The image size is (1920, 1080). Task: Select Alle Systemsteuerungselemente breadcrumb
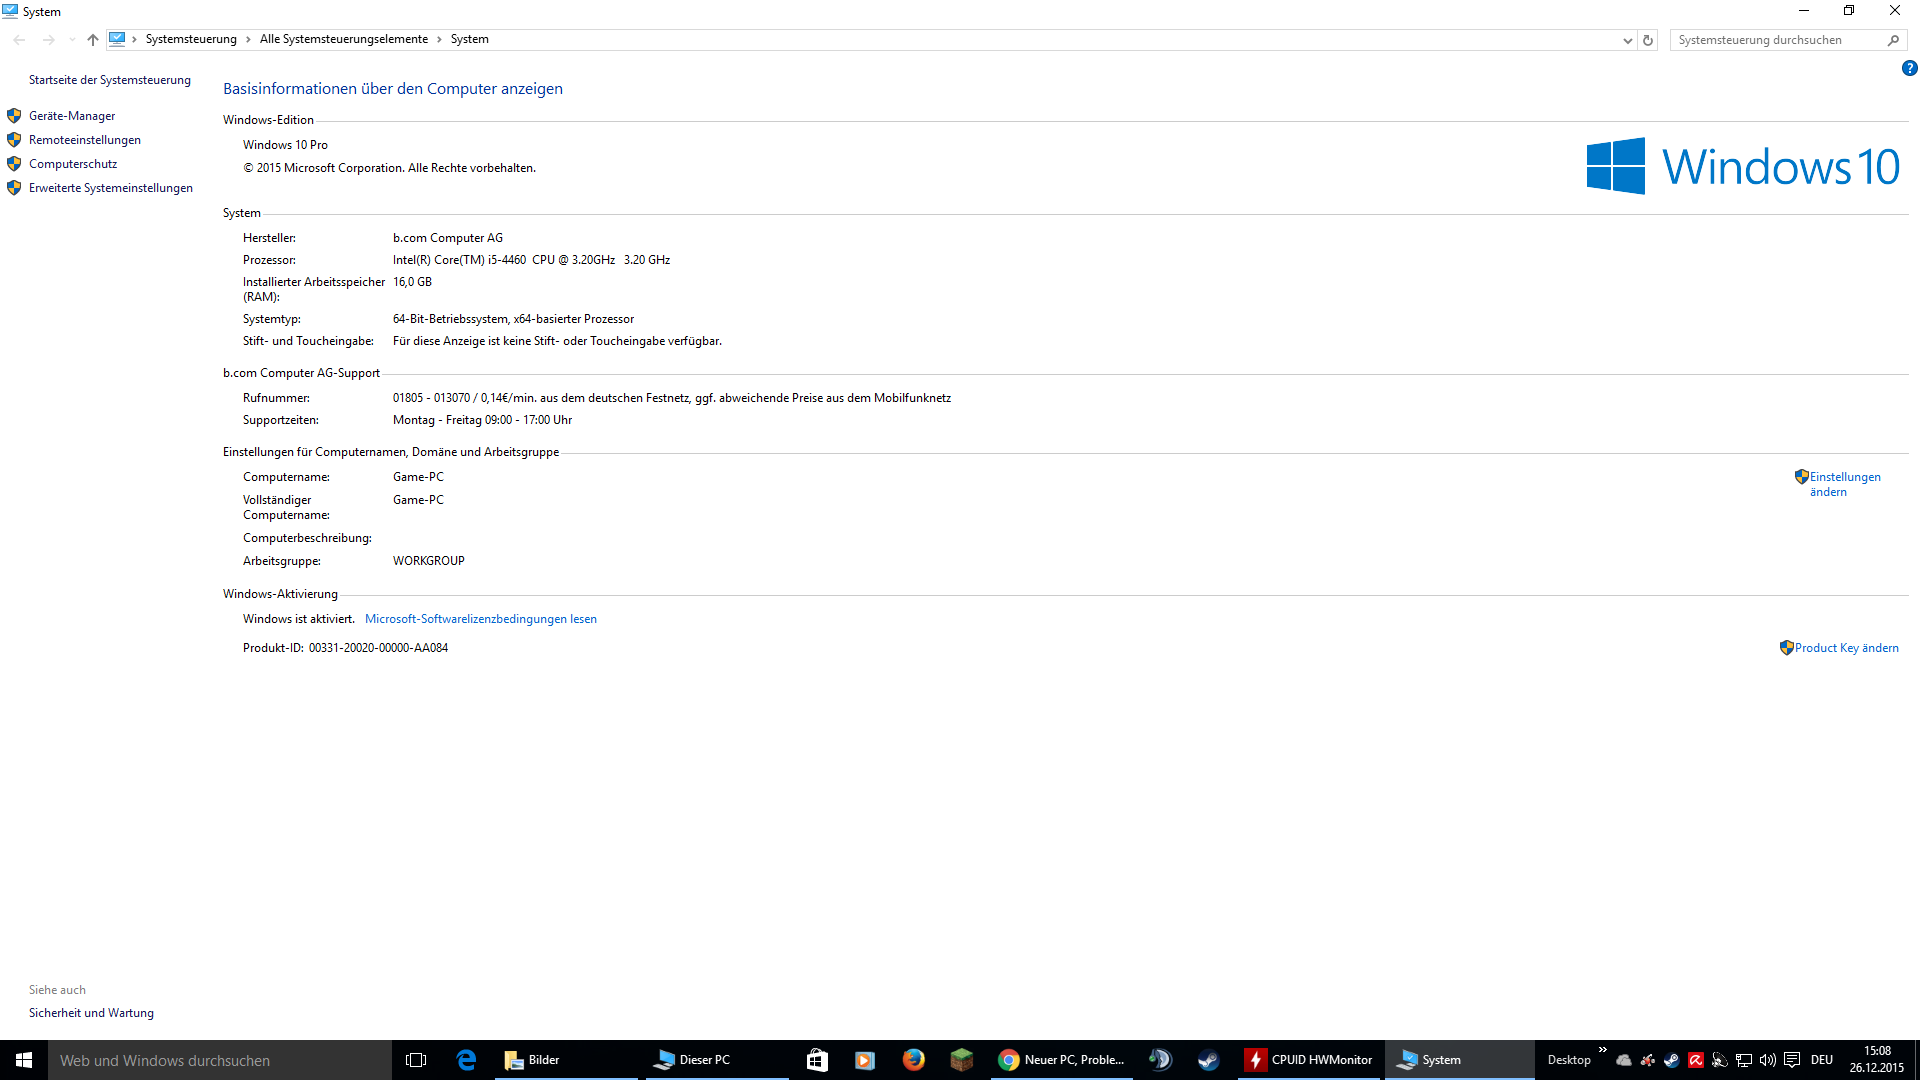click(343, 39)
